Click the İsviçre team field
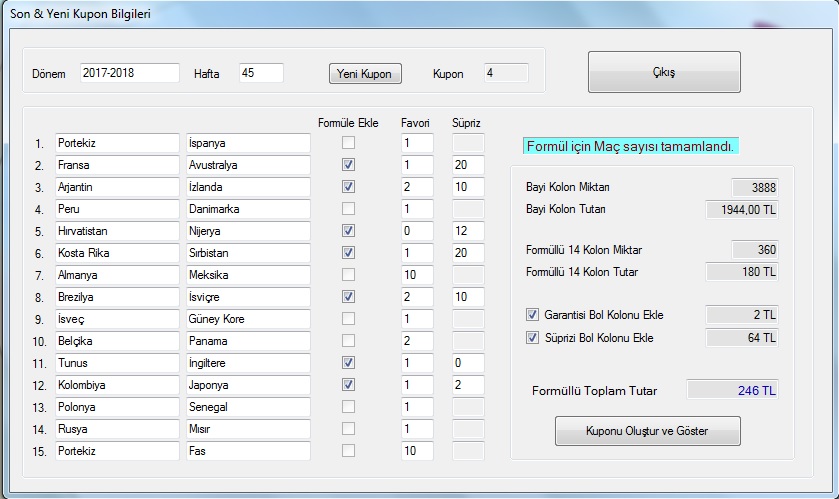The height and width of the screenshot is (499, 839). click(248, 297)
